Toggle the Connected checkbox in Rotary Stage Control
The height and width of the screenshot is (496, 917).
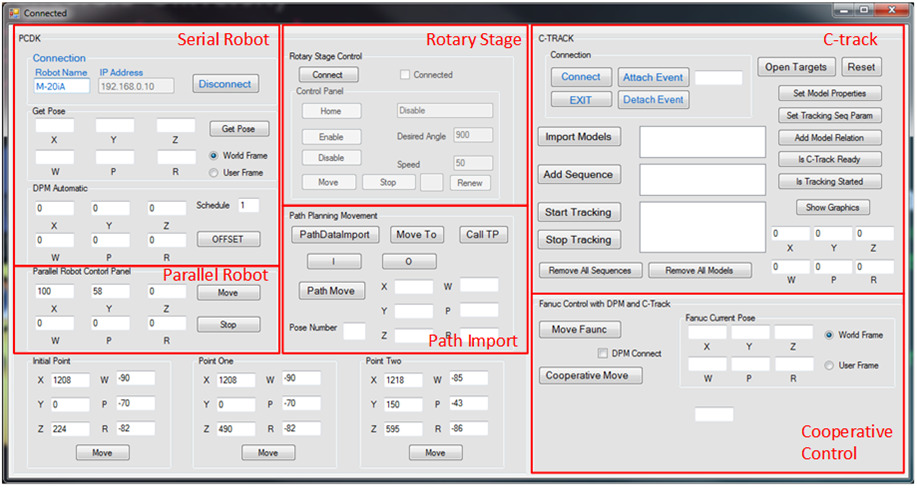(405, 75)
